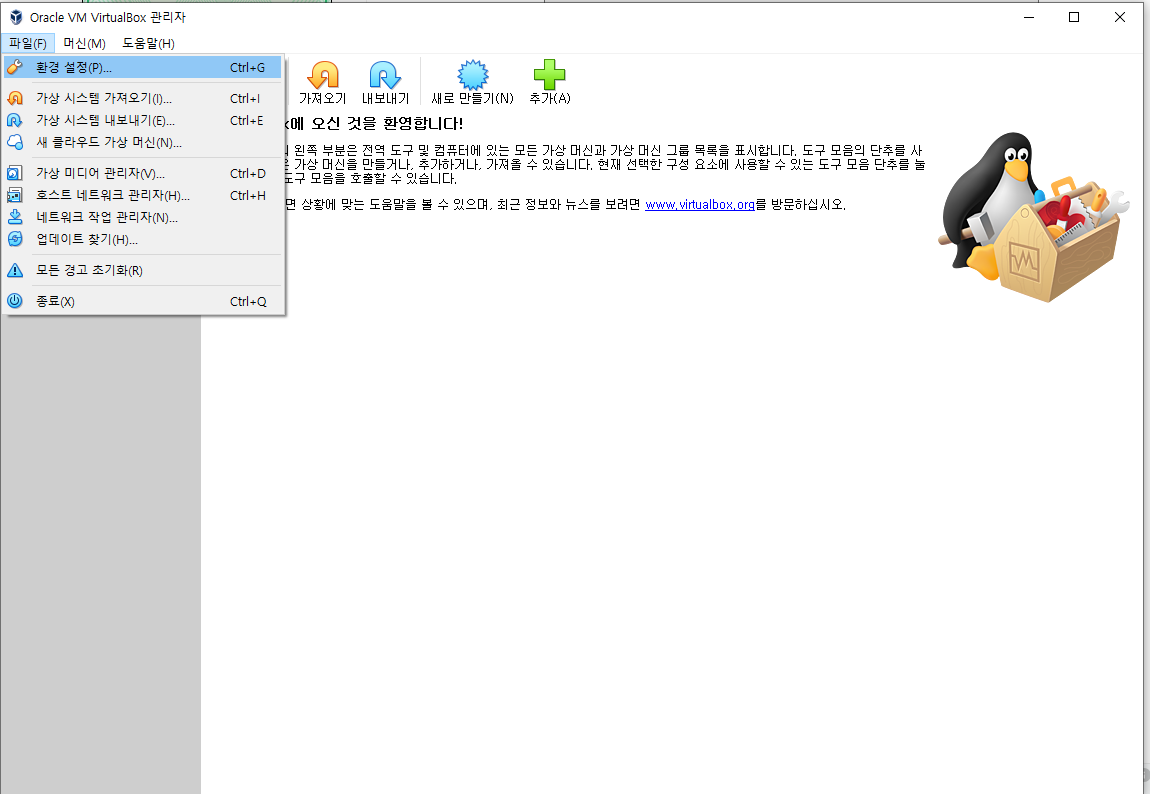This screenshot has width=1150, height=794.
Task: Maximize the VirtualBox 관리자 window
Action: click(x=1074, y=17)
